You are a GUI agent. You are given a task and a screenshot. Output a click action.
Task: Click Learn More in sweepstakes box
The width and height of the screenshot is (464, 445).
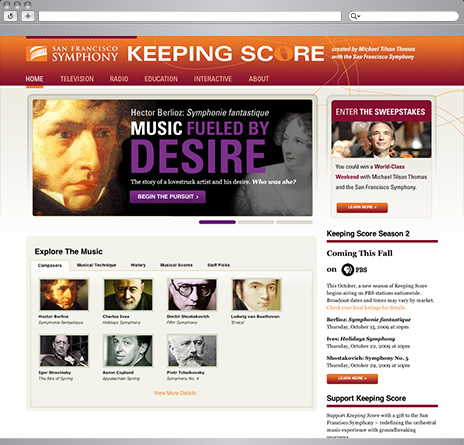click(362, 207)
